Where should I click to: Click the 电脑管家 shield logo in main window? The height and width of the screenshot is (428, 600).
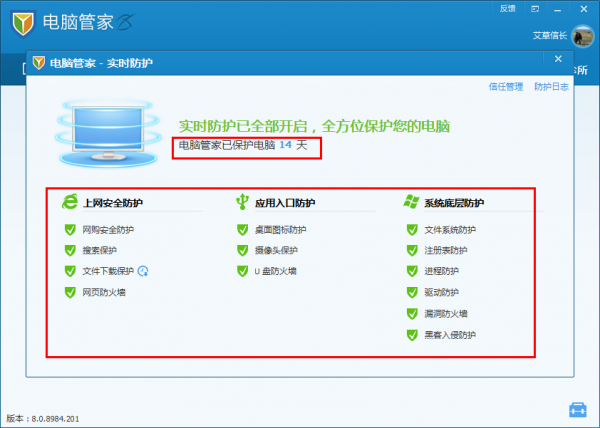[23, 23]
